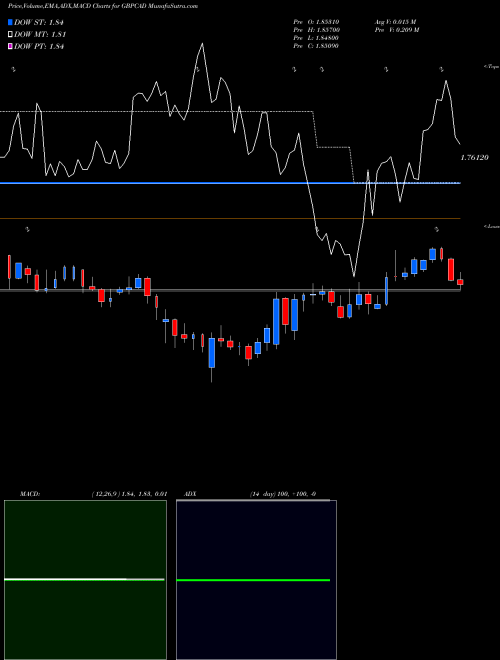Click the '<Lows' marker label

(491, 226)
